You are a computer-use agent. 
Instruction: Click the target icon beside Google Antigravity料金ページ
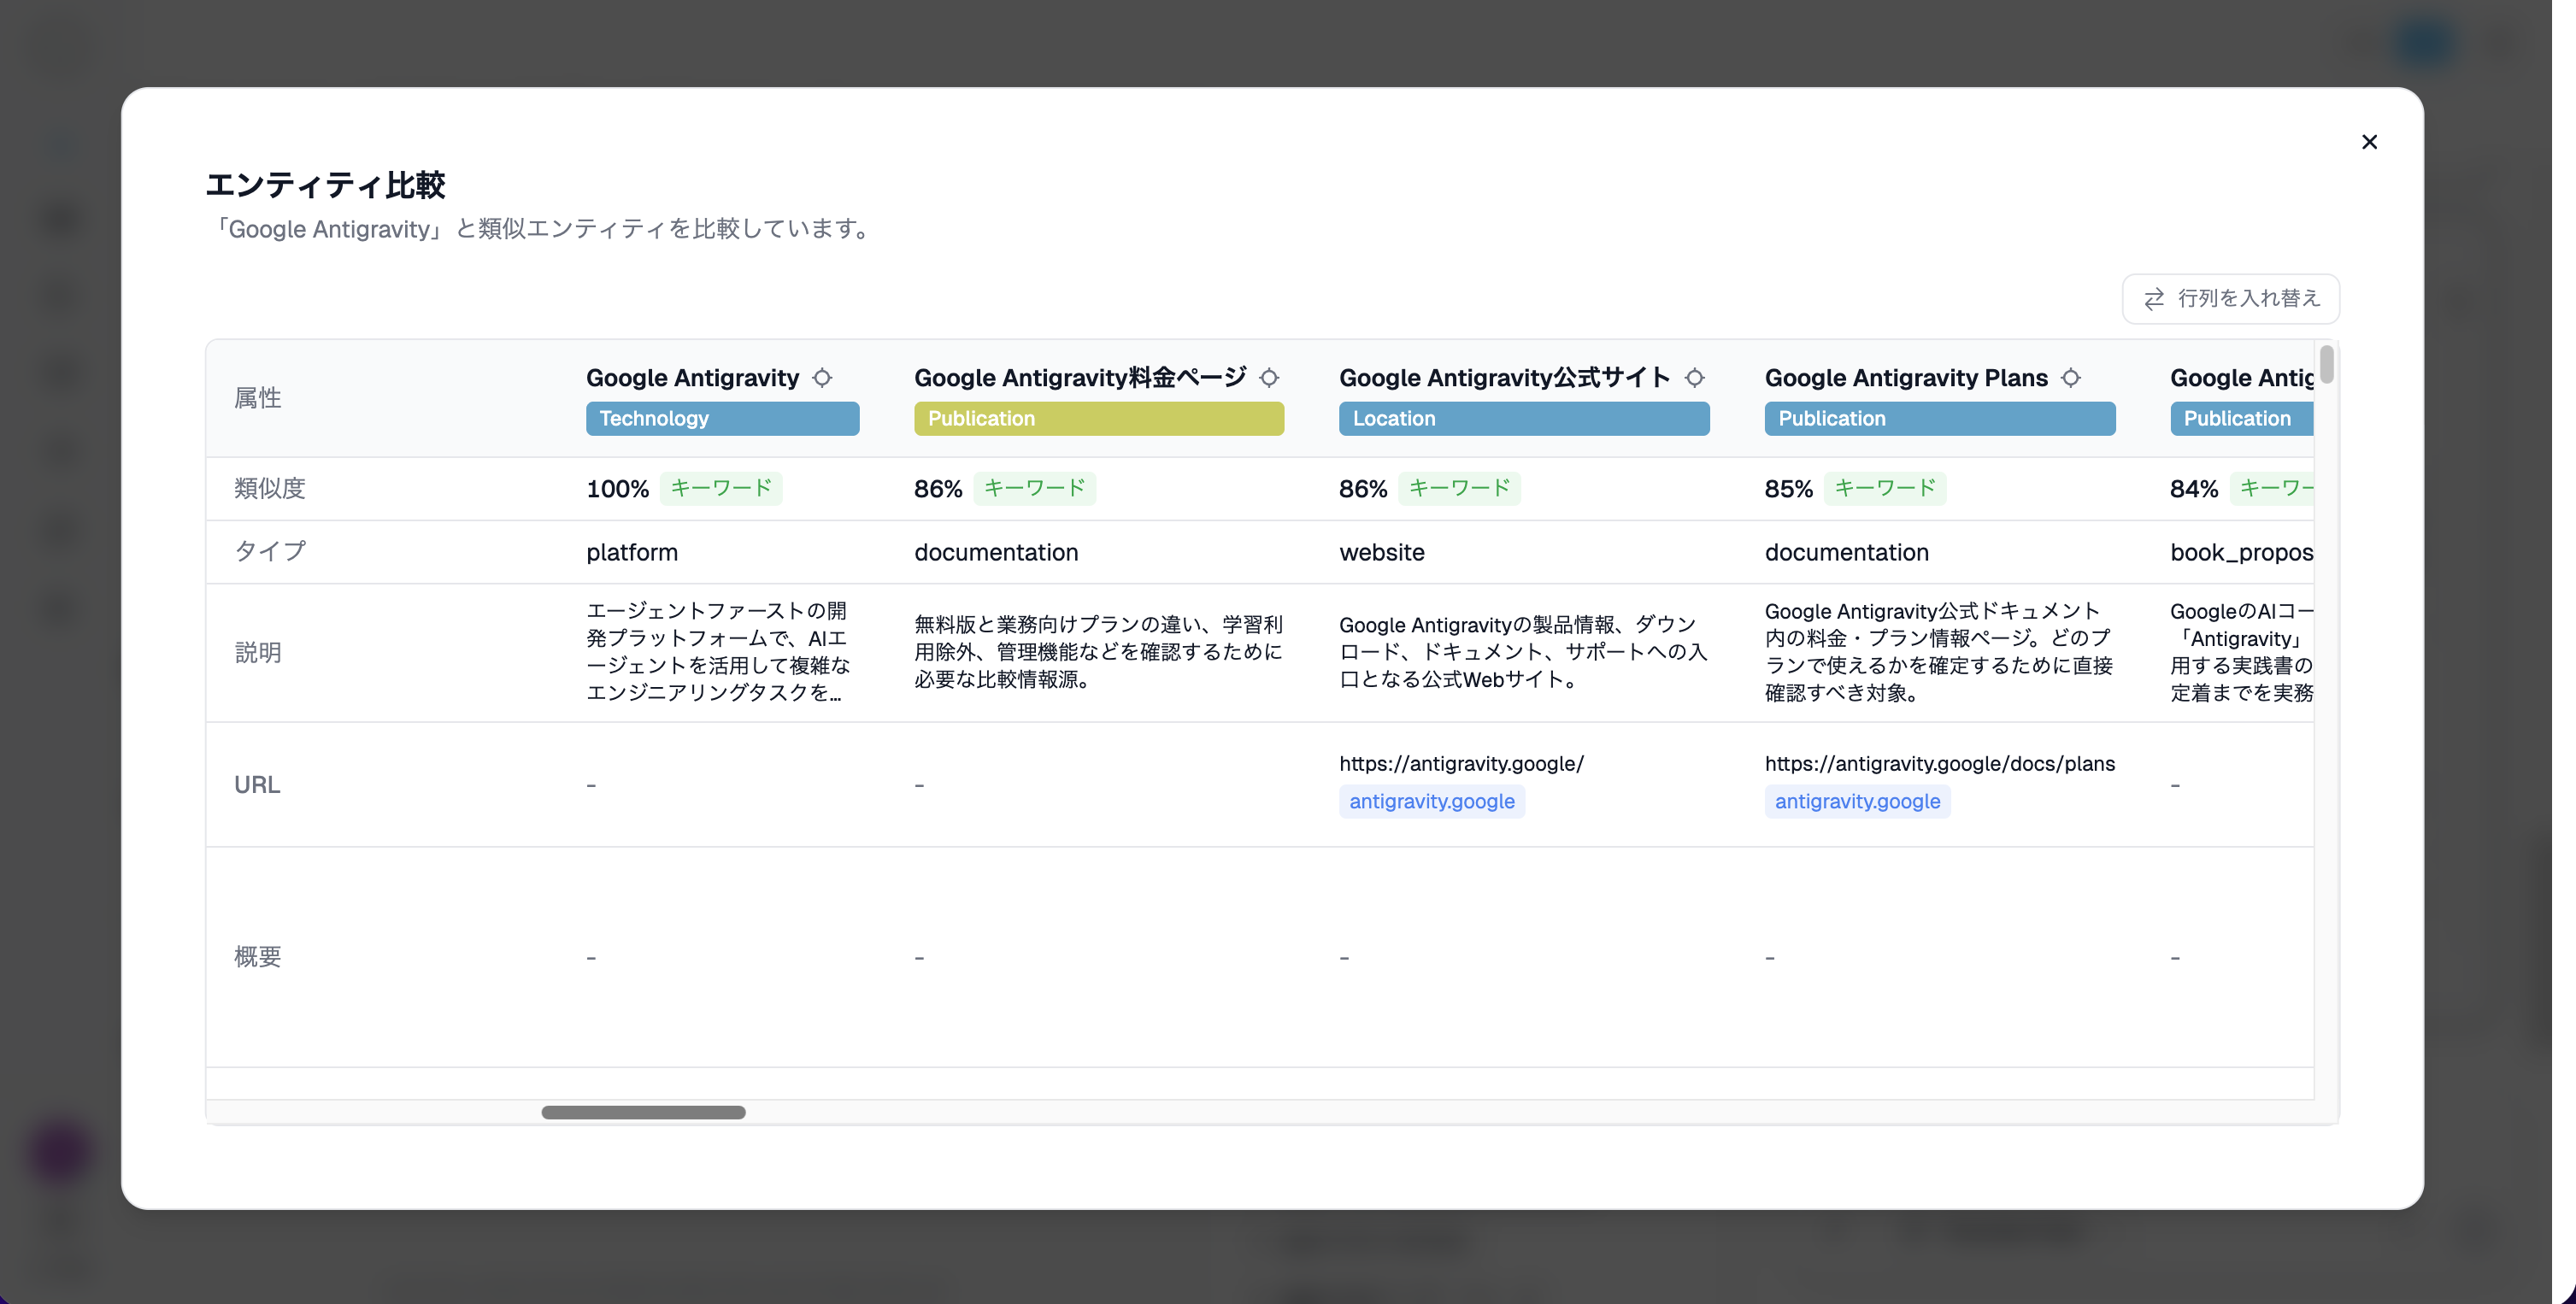(1270, 378)
